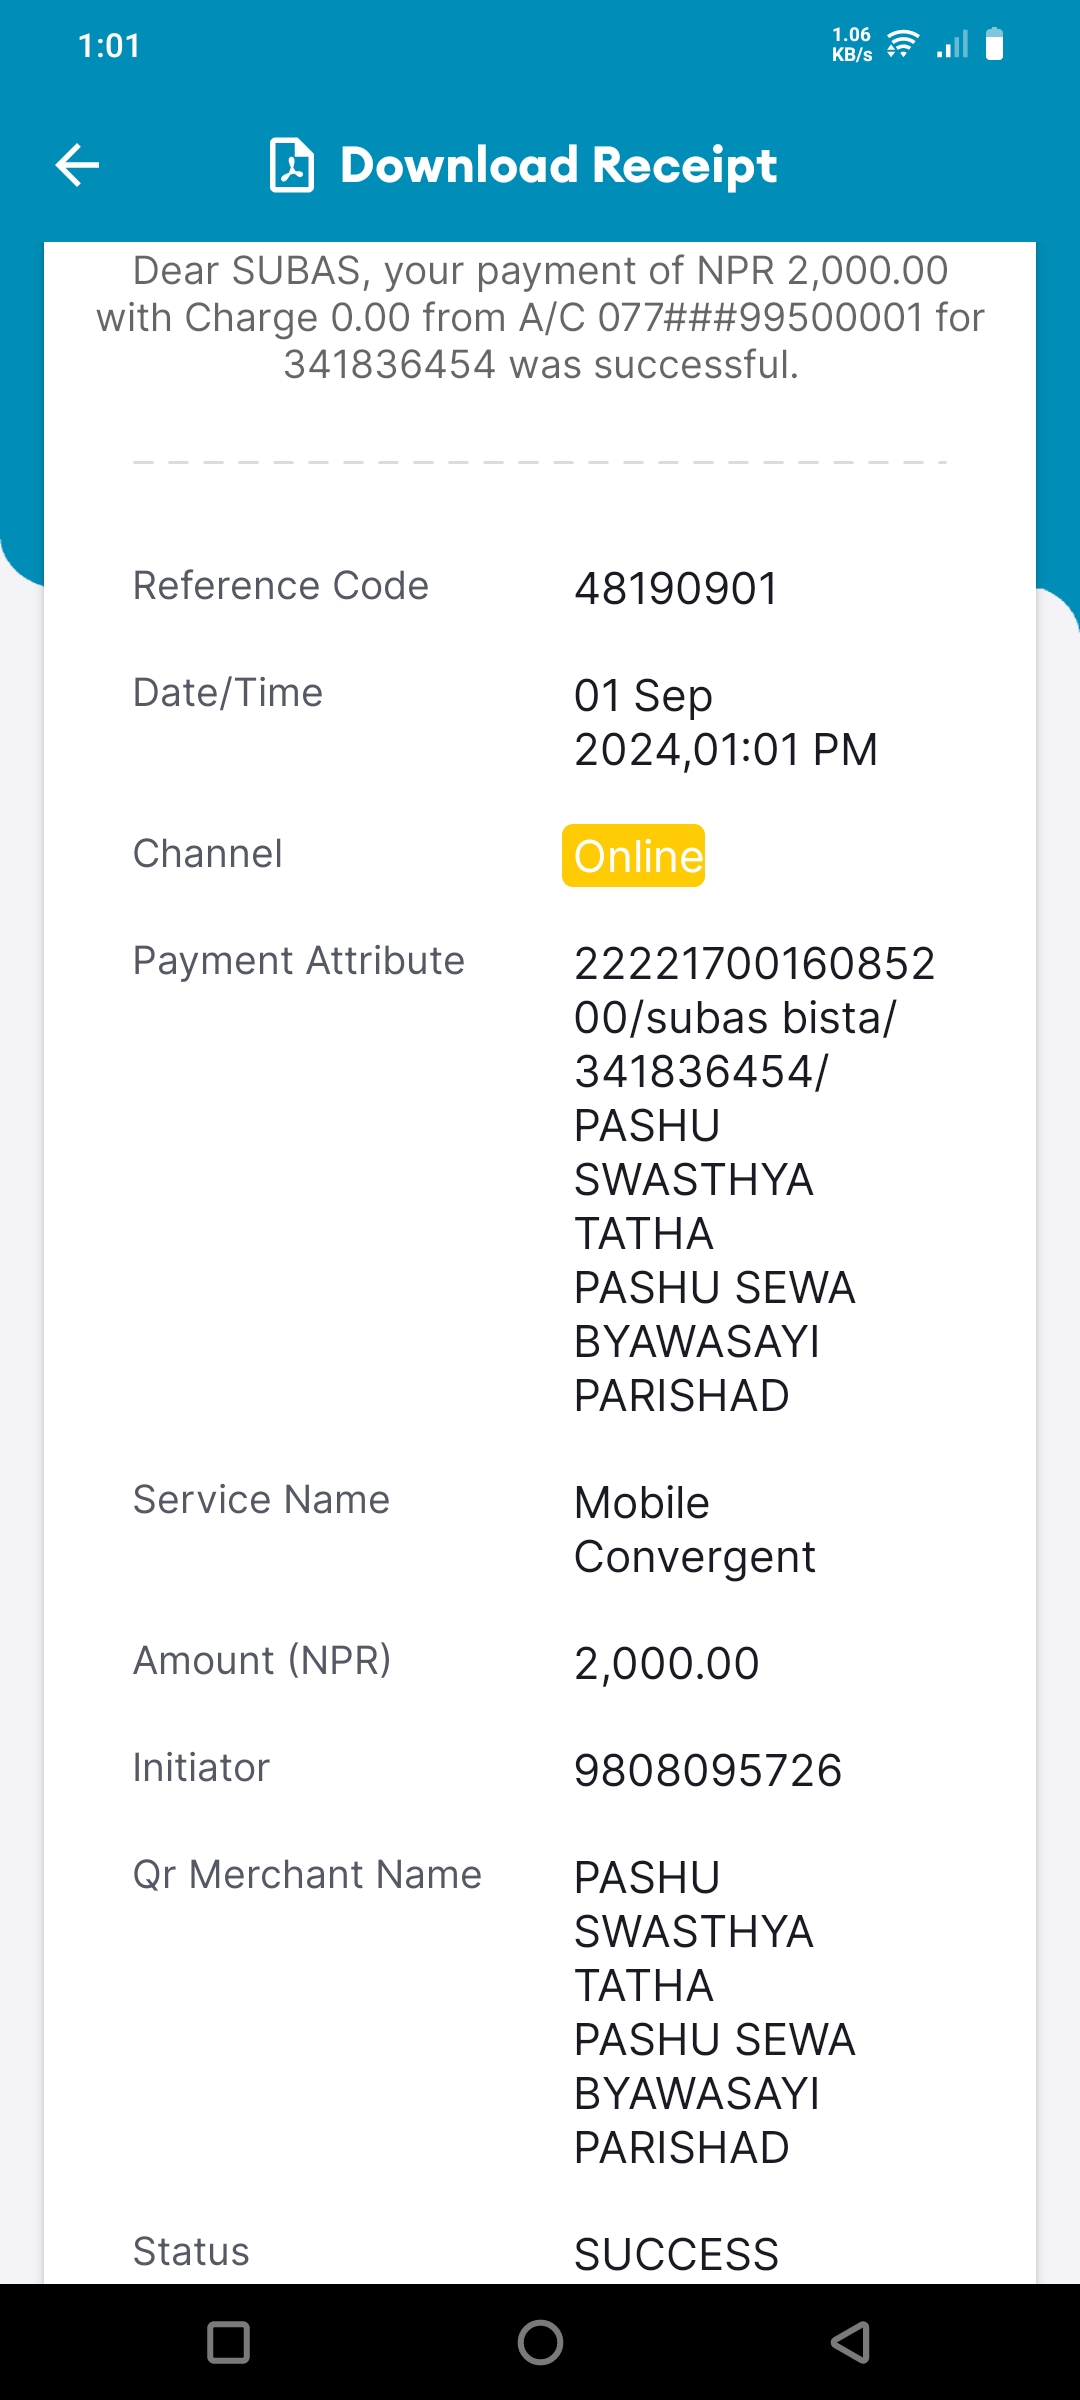Tap the Payment Attribute value text
The image size is (1080, 2400).
pyautogui.click(x=755, y=1180)
